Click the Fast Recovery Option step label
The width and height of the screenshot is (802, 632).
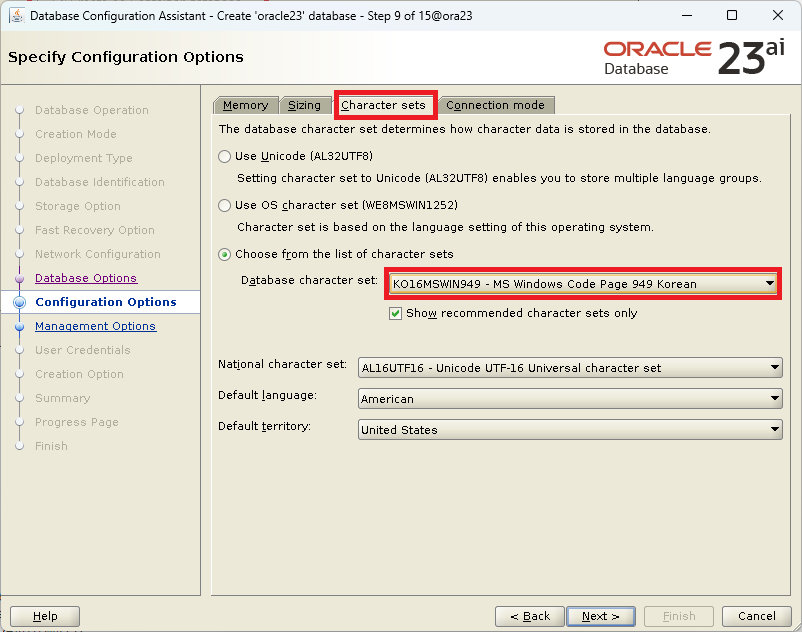tap(95, 230)
